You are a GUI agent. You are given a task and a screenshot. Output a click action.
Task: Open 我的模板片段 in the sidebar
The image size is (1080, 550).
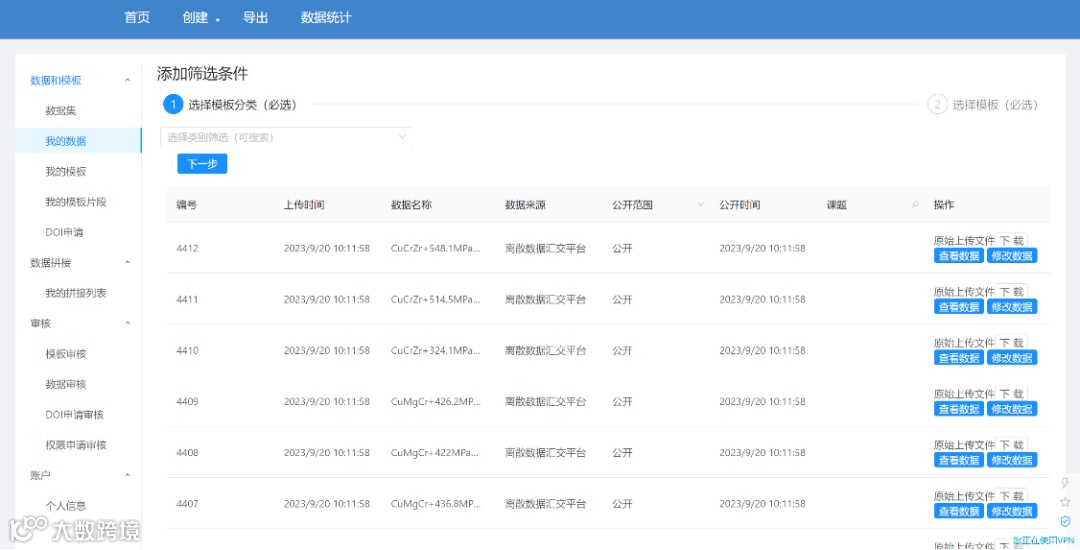click(x=76, y=202)
